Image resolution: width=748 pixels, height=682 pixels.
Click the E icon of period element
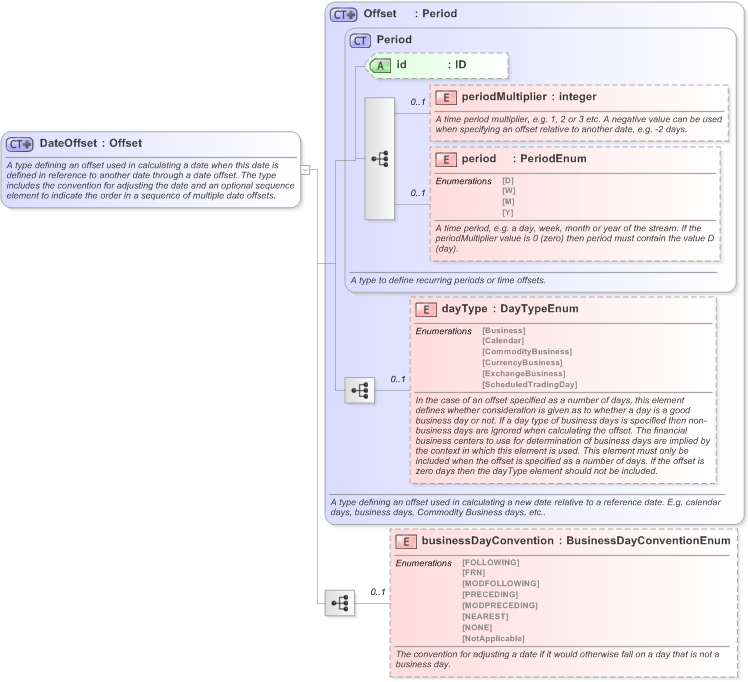coord(446,159)
